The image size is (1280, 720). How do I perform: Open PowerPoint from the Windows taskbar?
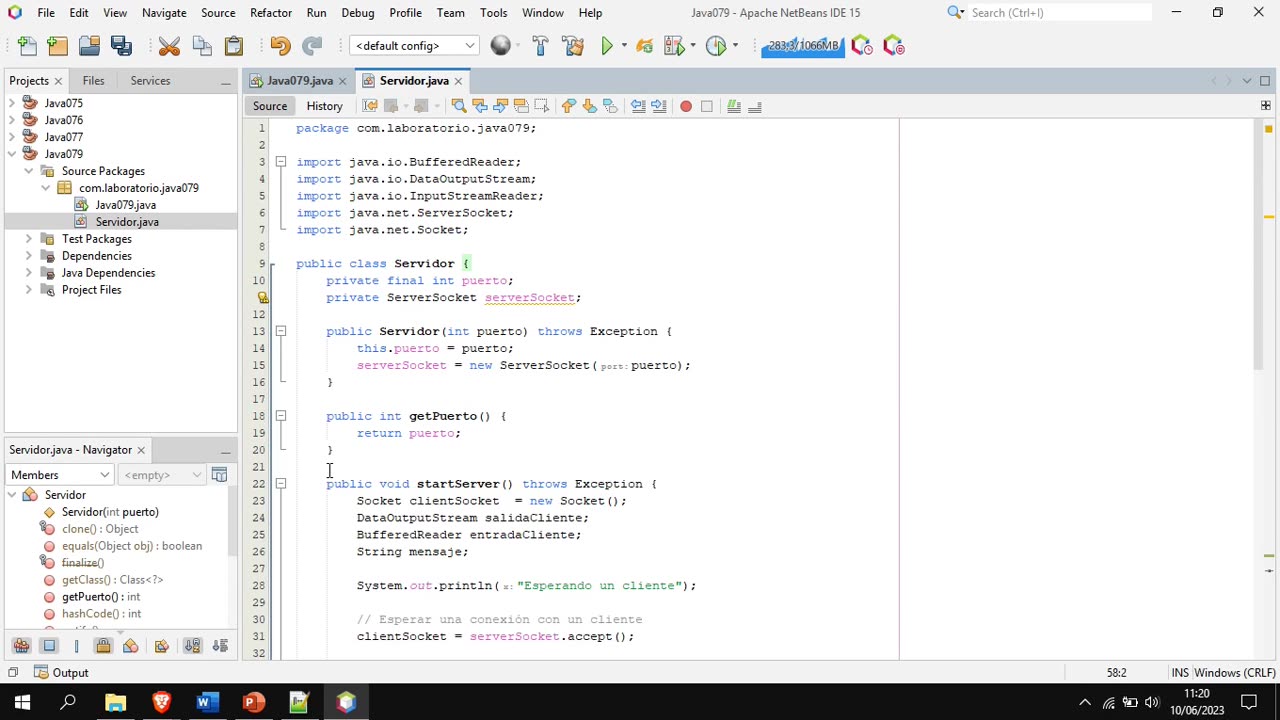[x=253, y=702]
